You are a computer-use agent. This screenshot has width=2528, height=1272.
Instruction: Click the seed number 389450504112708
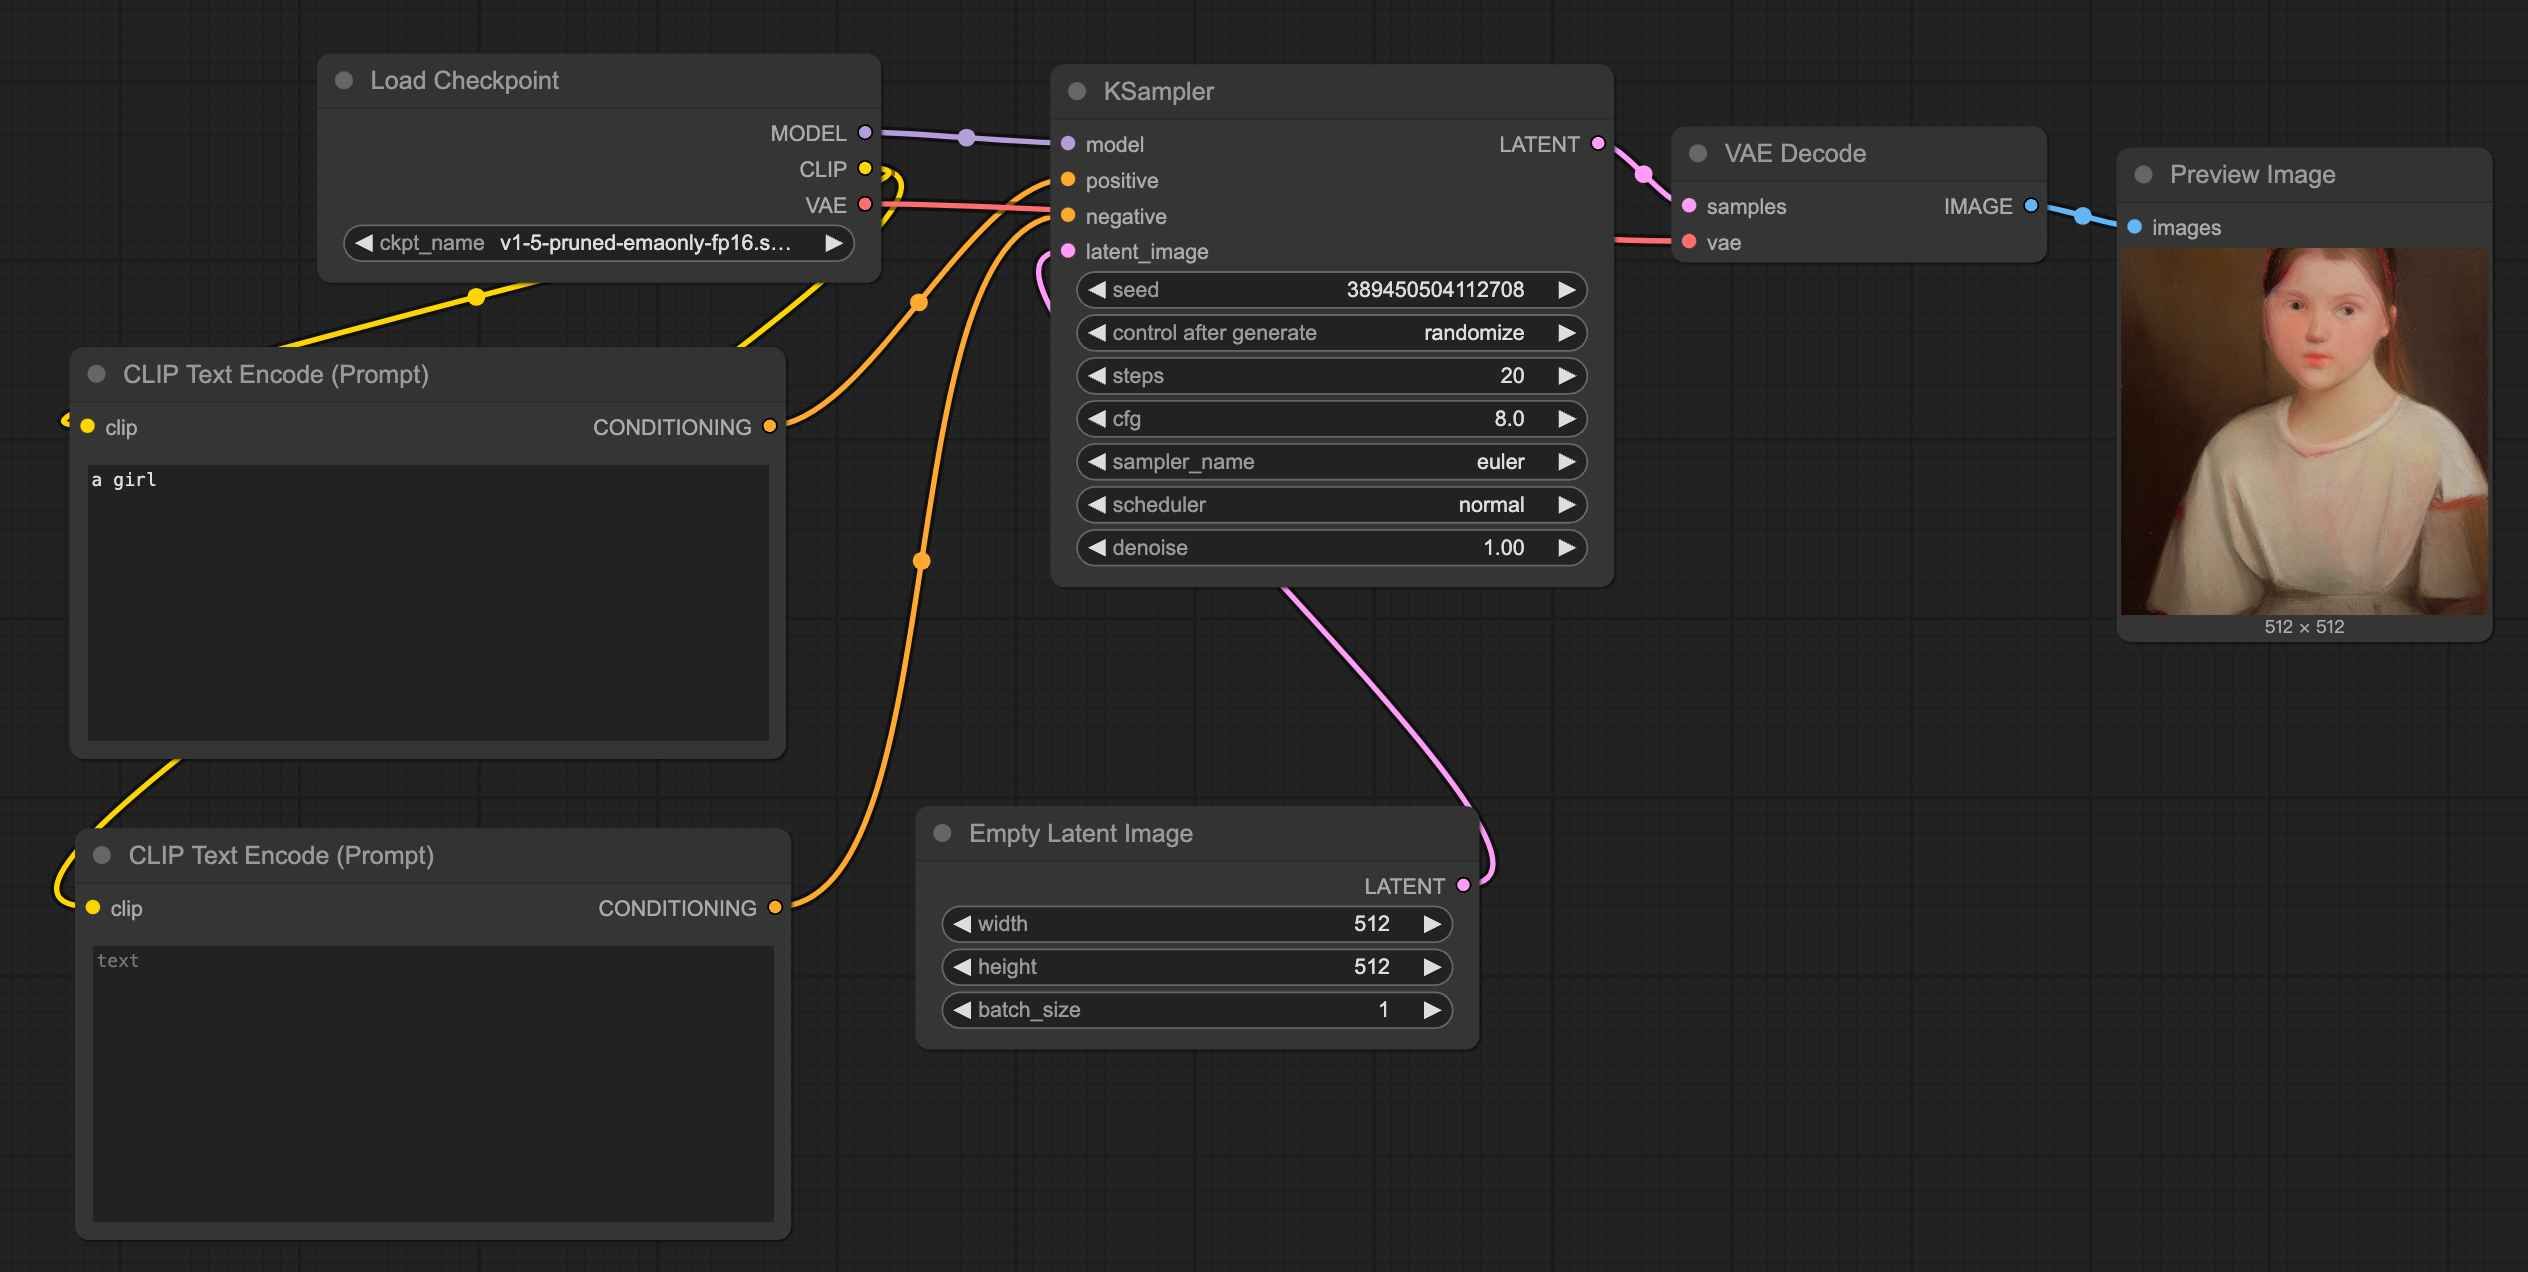[x=1435, y=290]
